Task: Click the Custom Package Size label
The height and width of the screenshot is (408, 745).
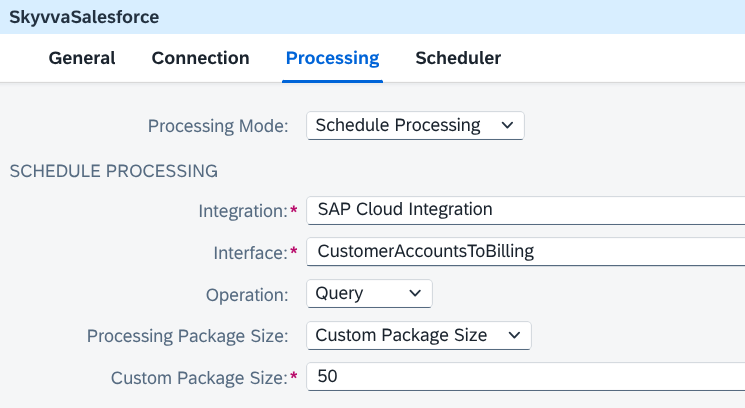Action: coord(199,378)
